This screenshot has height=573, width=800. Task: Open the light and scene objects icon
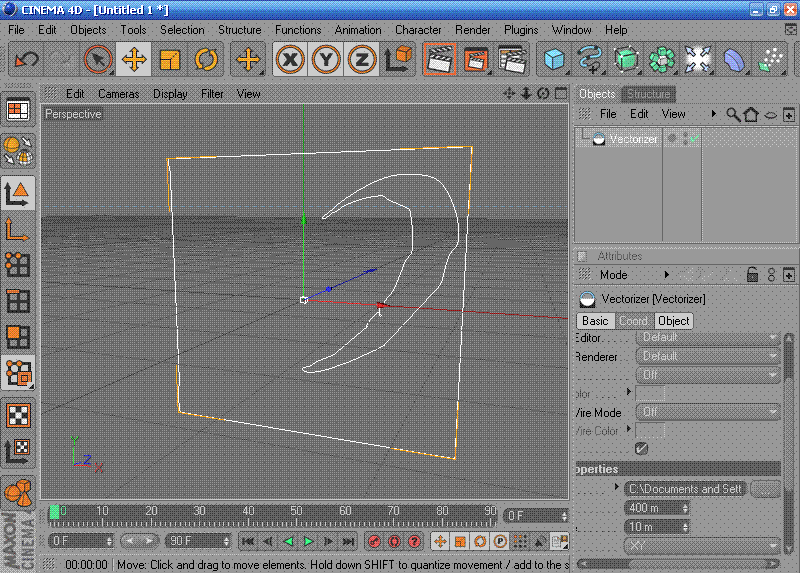tap(697, 60)
